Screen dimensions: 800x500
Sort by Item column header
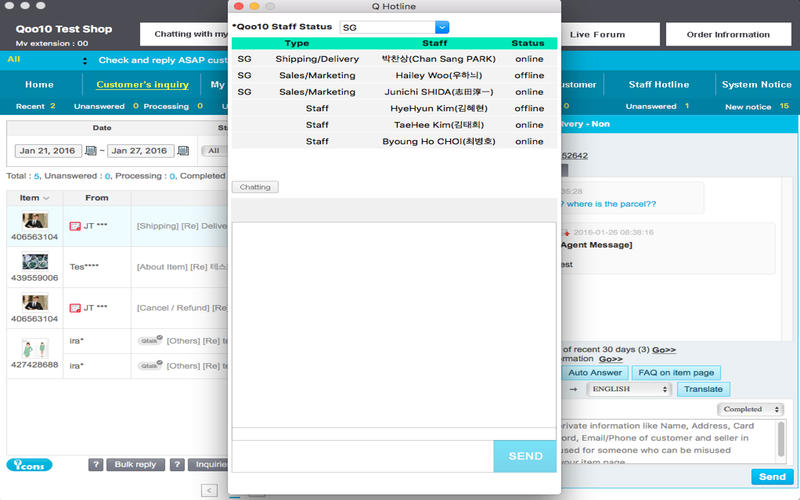click(34, 198)
